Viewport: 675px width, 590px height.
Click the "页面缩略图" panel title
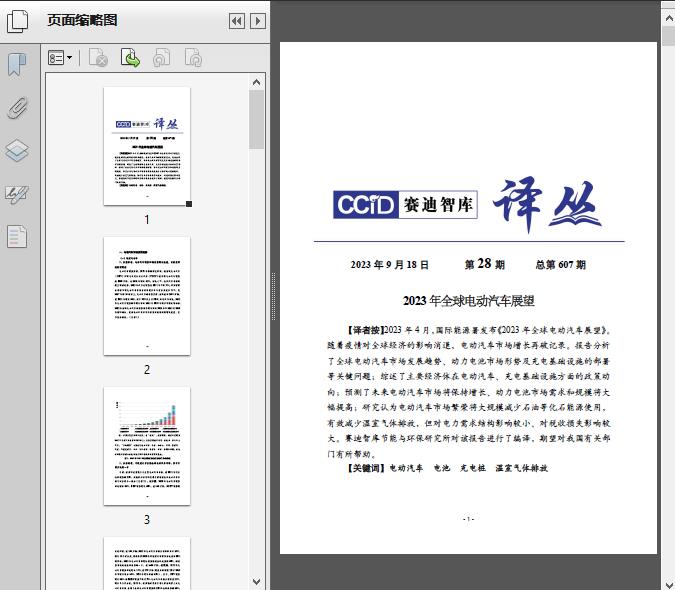pyautogui.click(x=82, y=20)
